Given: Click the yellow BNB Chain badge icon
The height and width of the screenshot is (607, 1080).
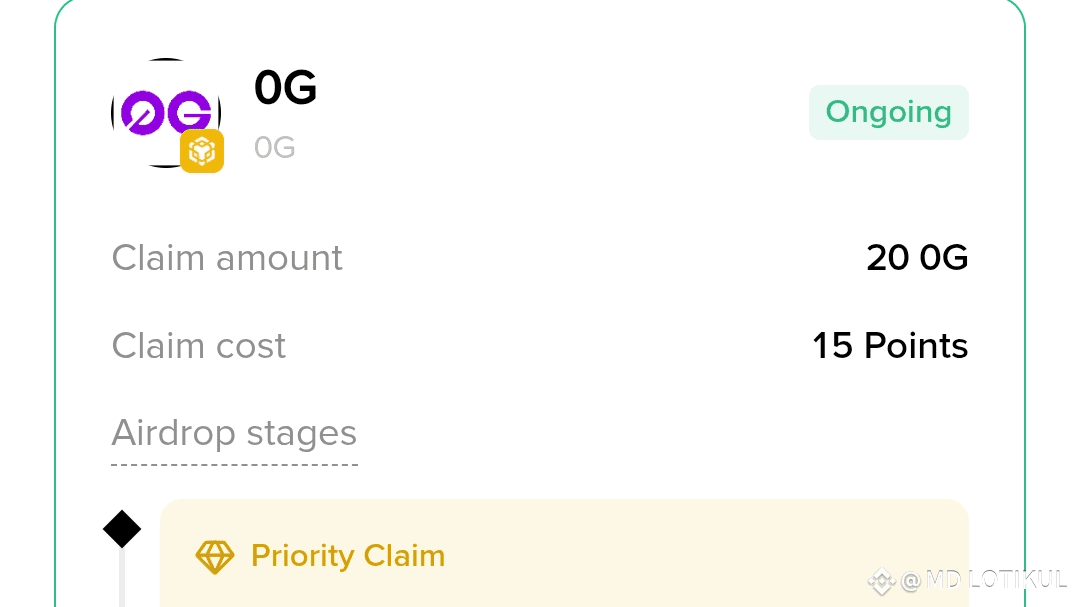Looking at the screenshot, I should pos(202,151).
